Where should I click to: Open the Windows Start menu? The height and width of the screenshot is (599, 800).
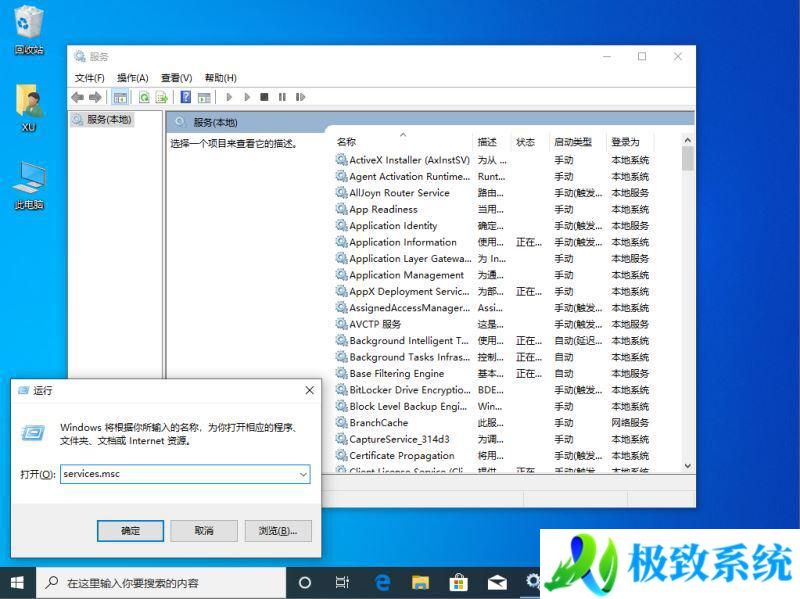coord(17,583)
